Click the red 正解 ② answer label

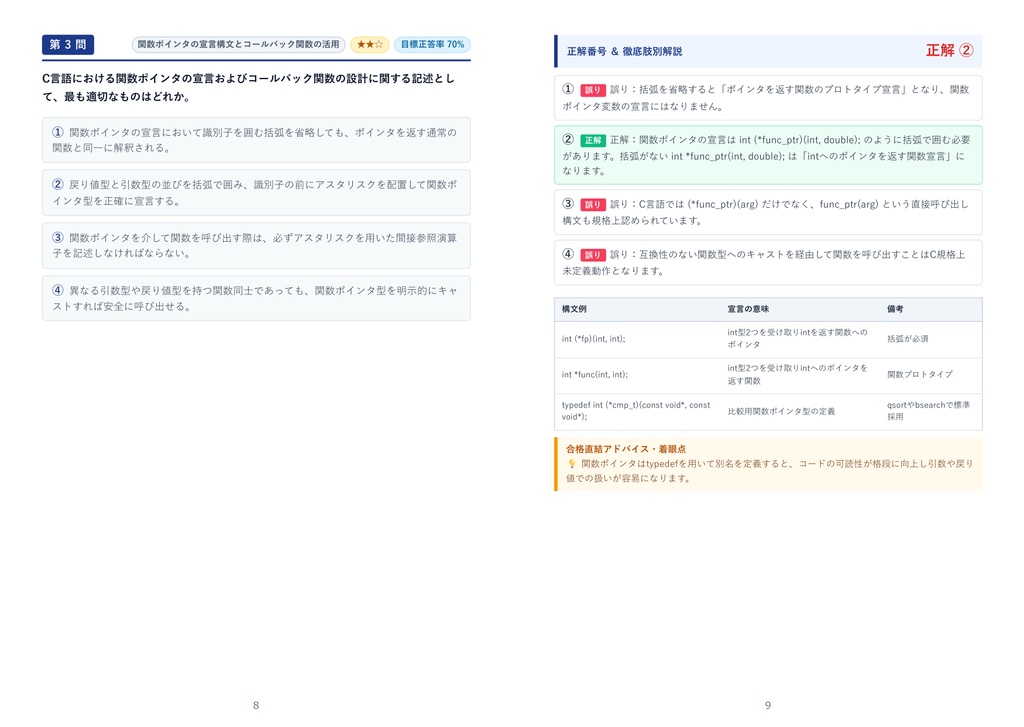click(x=950, y=50)
